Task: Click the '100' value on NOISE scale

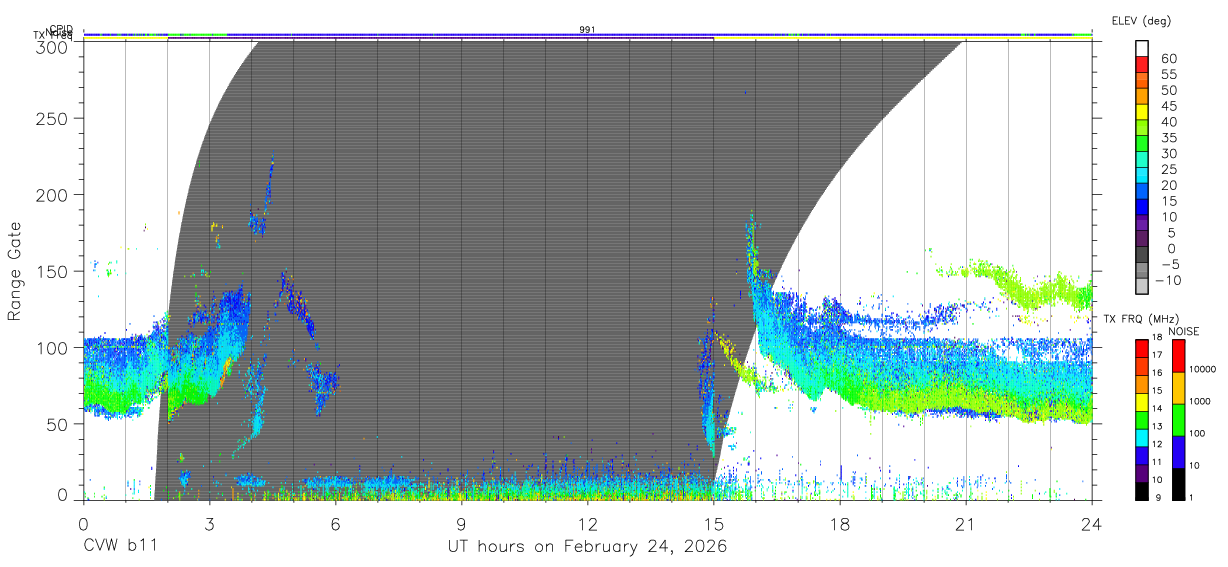Action: (1197, 433)
